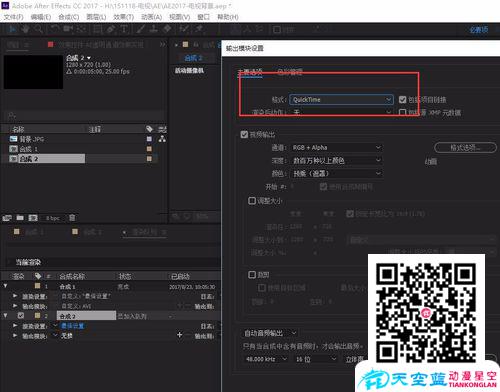Click the Interpret Footage icon in Project panel

[7, 218]
